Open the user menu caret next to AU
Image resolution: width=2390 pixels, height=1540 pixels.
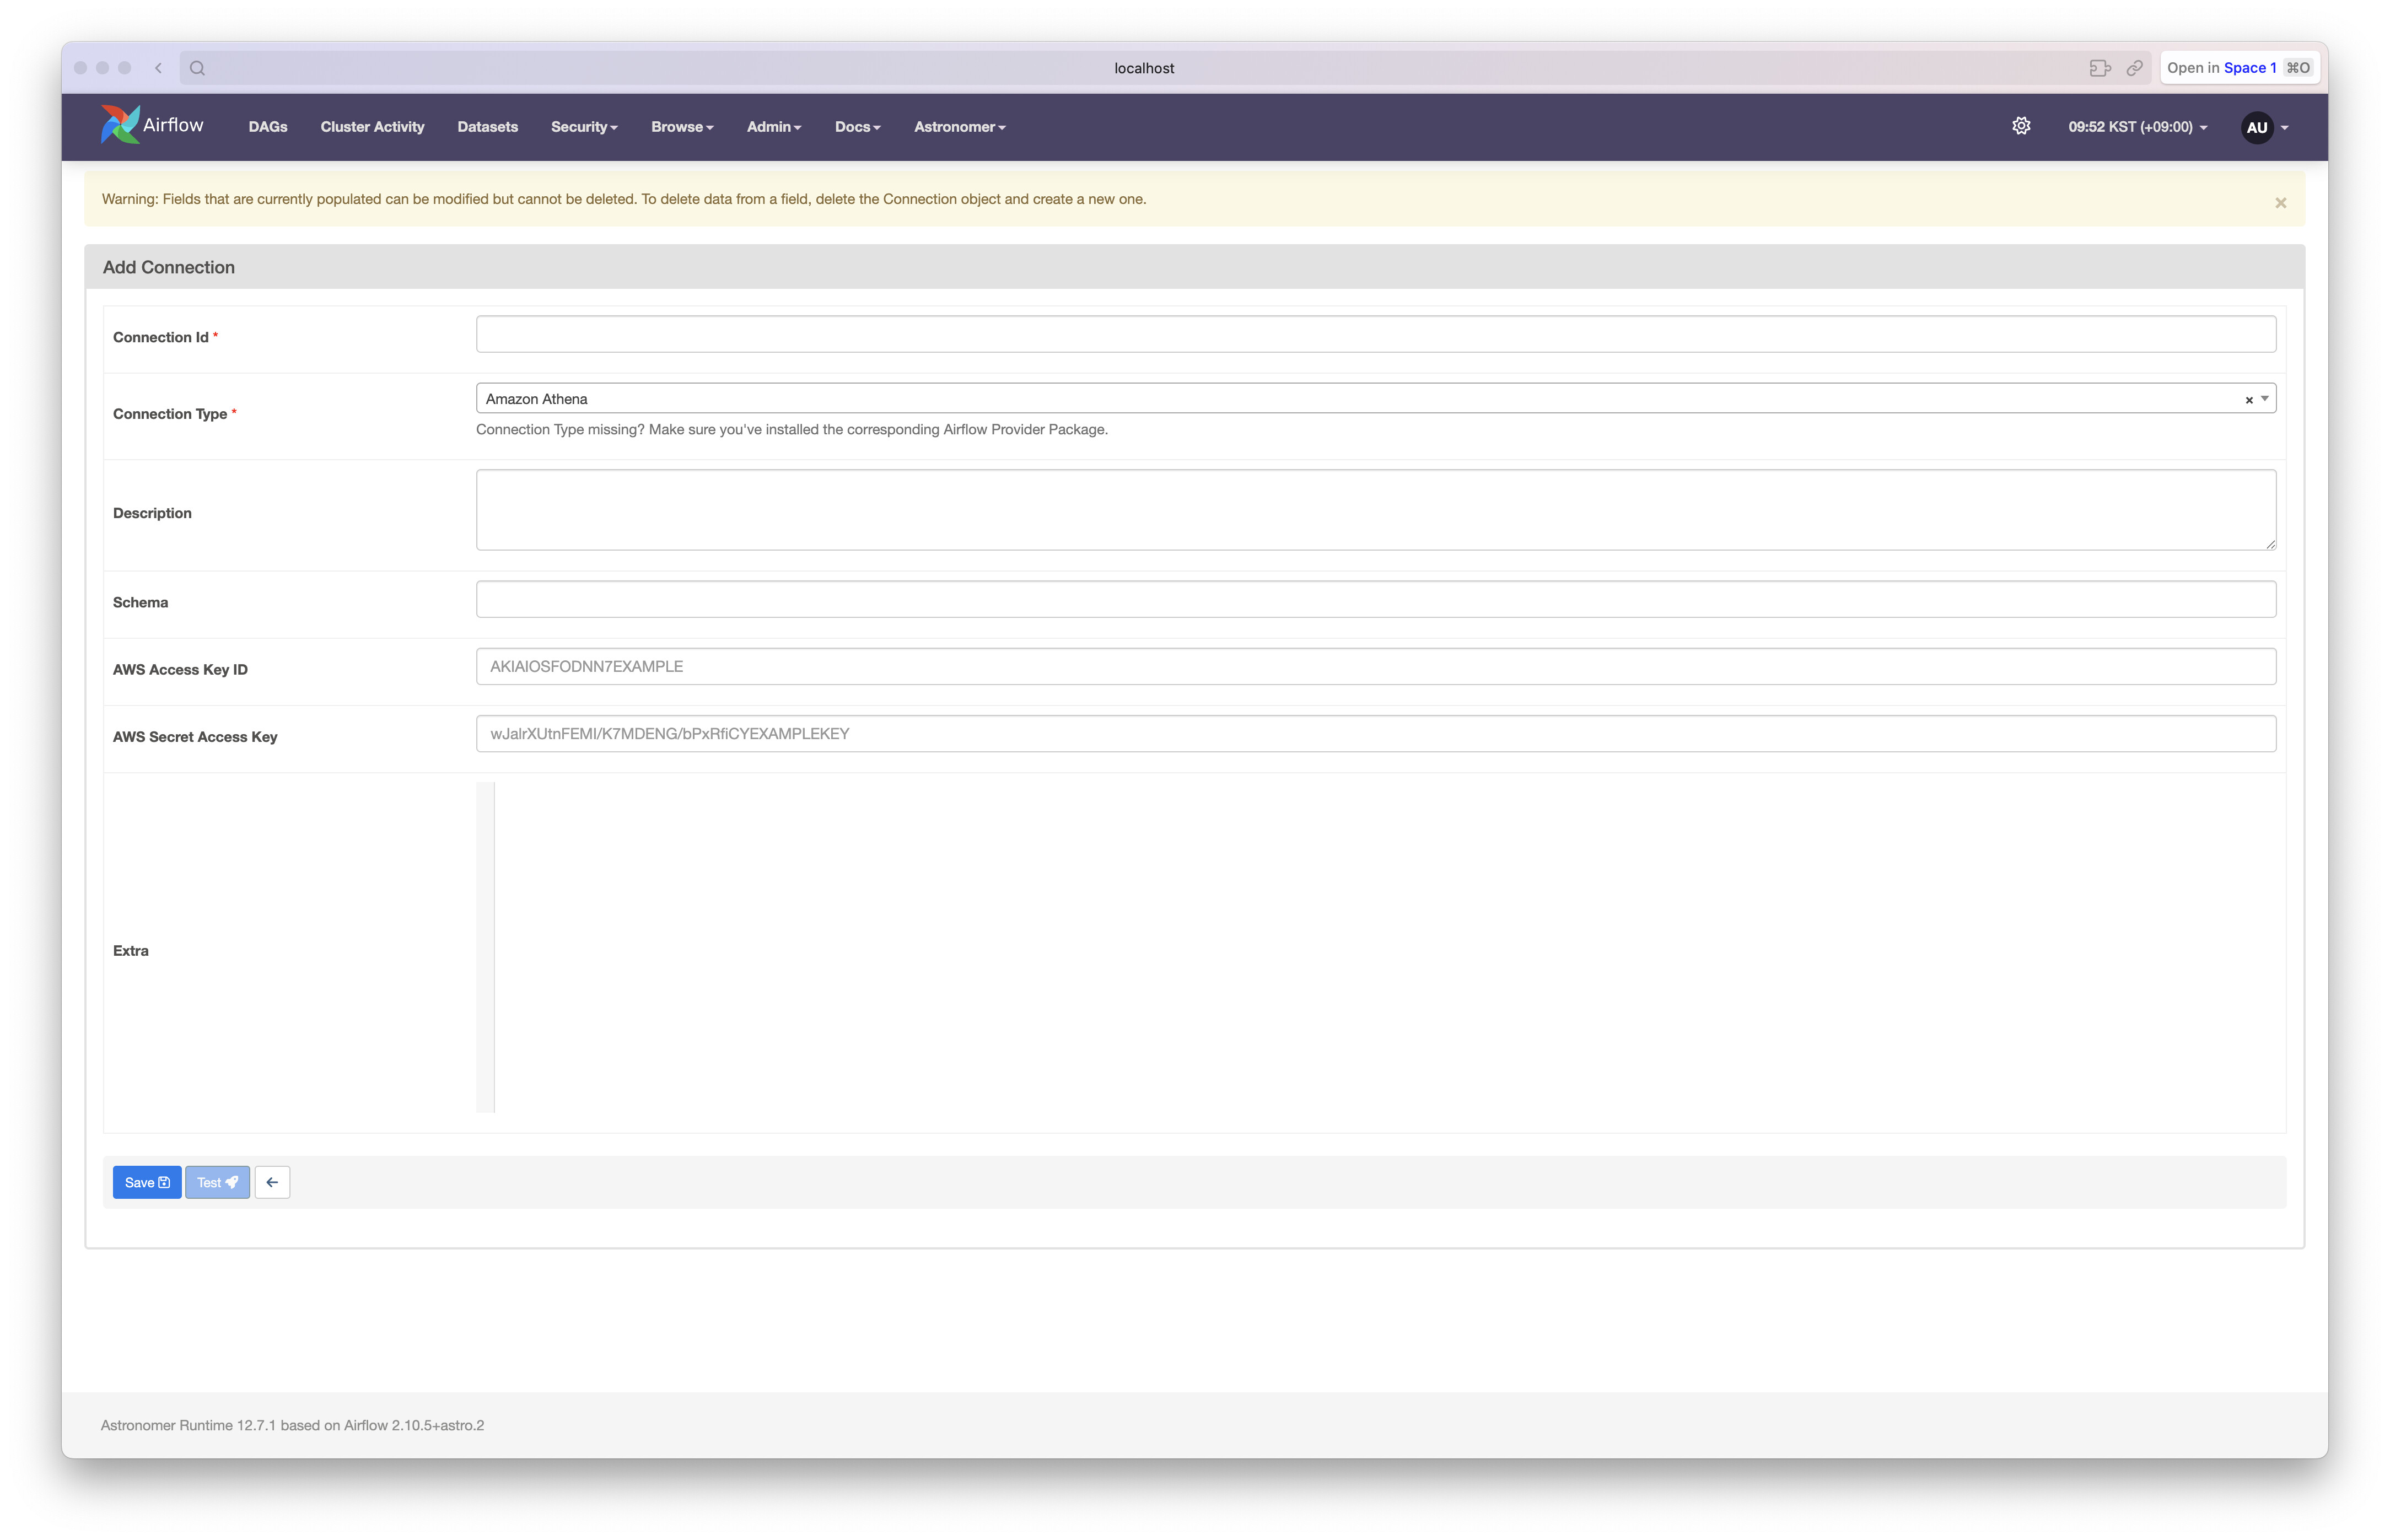pos(2284,128)
